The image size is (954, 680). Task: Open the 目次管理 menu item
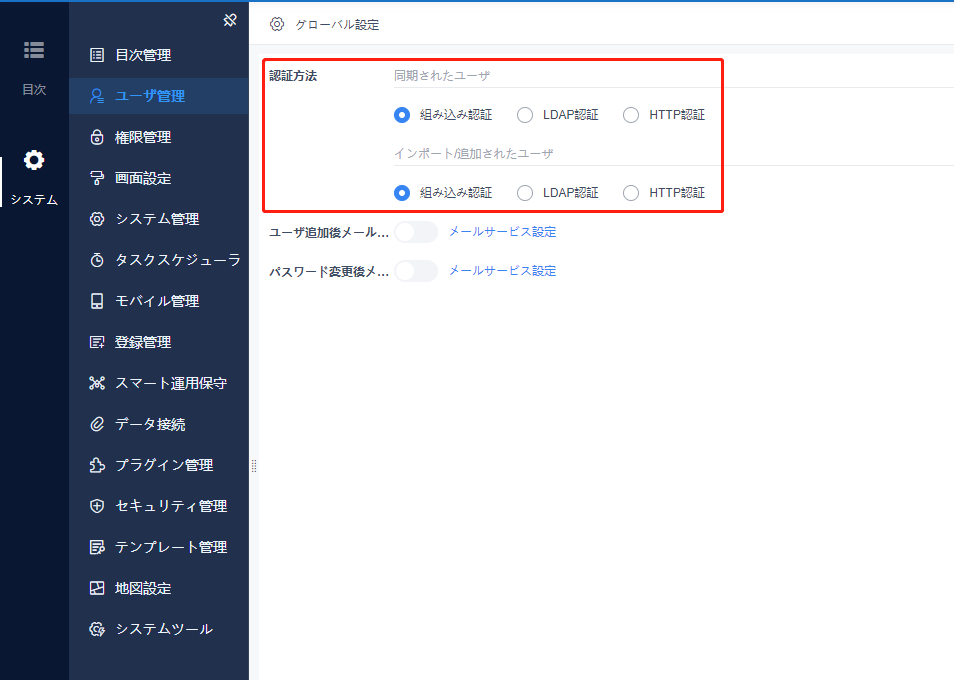coord(159,55)
